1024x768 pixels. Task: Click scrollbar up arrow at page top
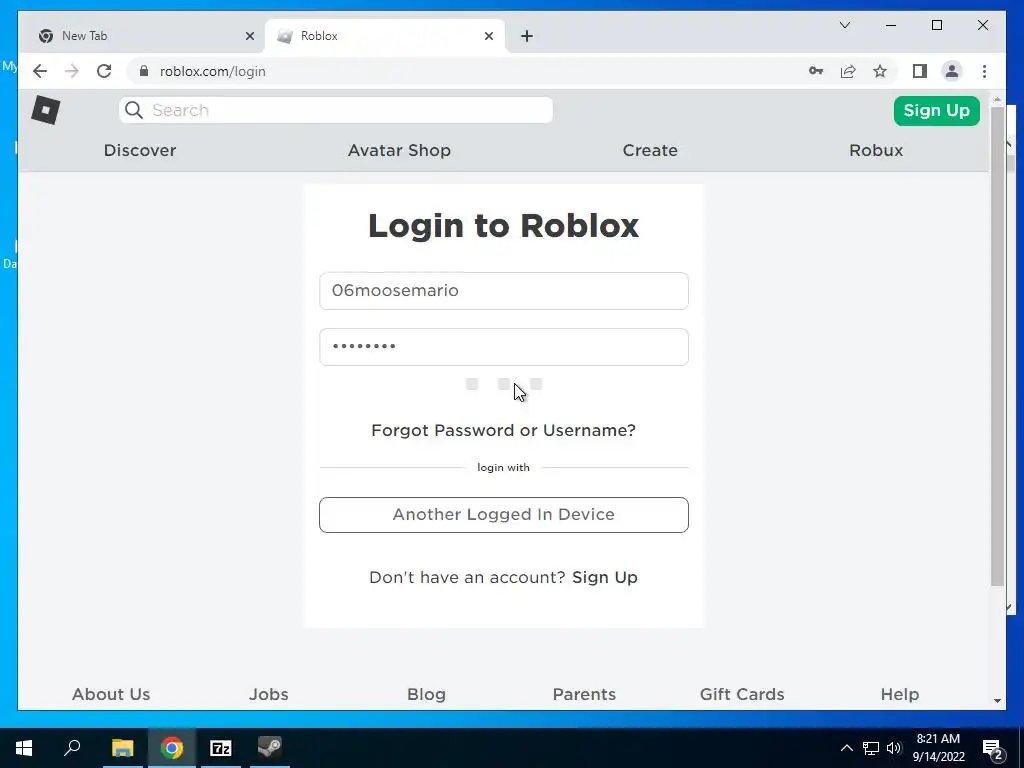click(997, 100)
